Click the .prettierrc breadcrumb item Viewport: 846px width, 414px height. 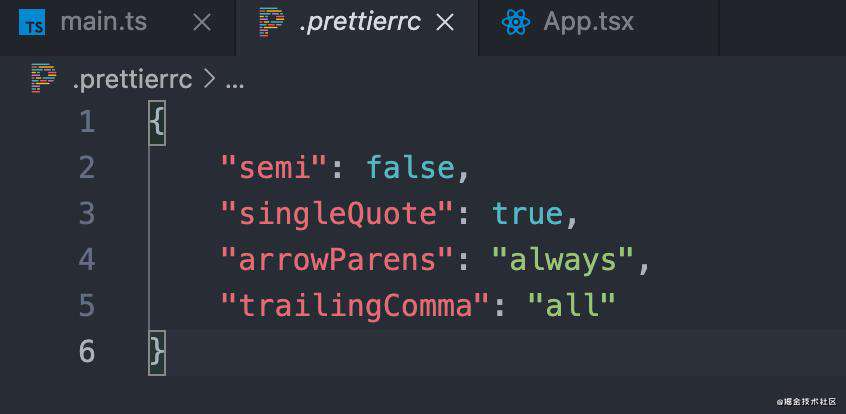click(x=132, y=80)
